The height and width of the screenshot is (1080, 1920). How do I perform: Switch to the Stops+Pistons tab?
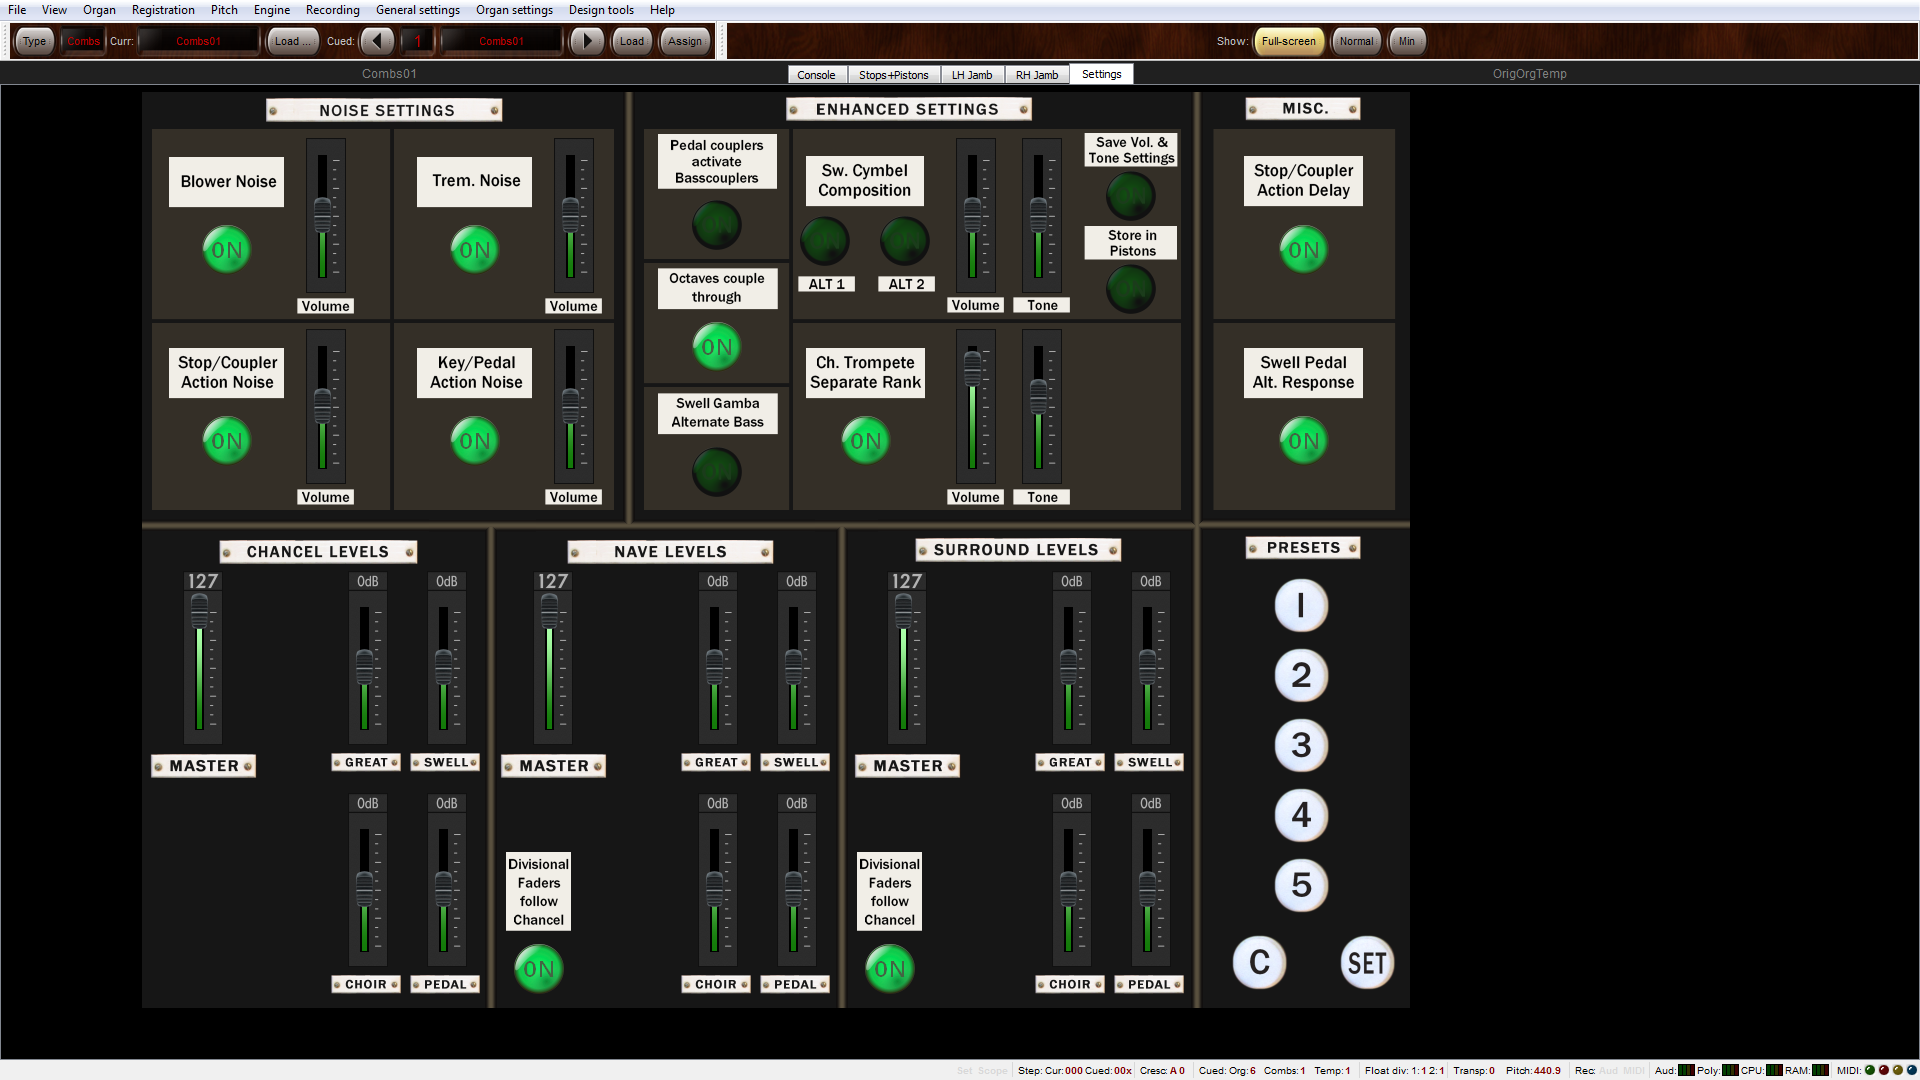click(893, 75)
